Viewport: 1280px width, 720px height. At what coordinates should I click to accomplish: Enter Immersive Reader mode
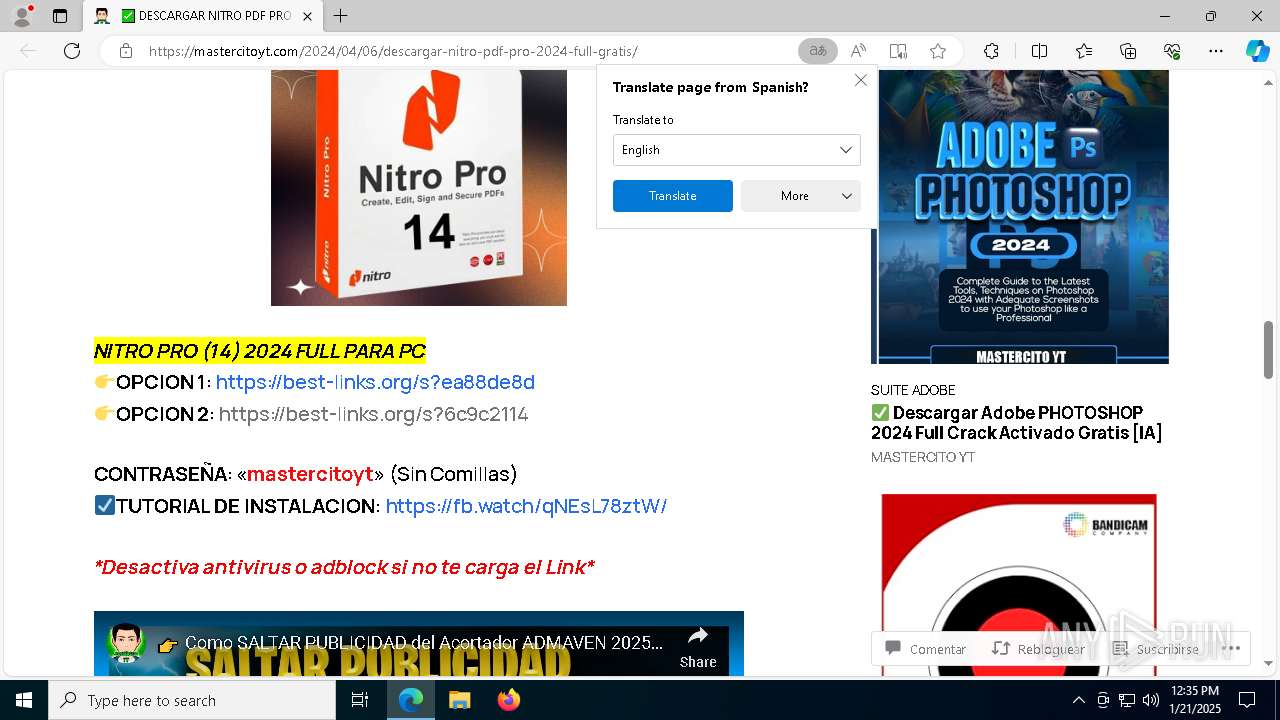pyautogui.click(x=898, y=51)
